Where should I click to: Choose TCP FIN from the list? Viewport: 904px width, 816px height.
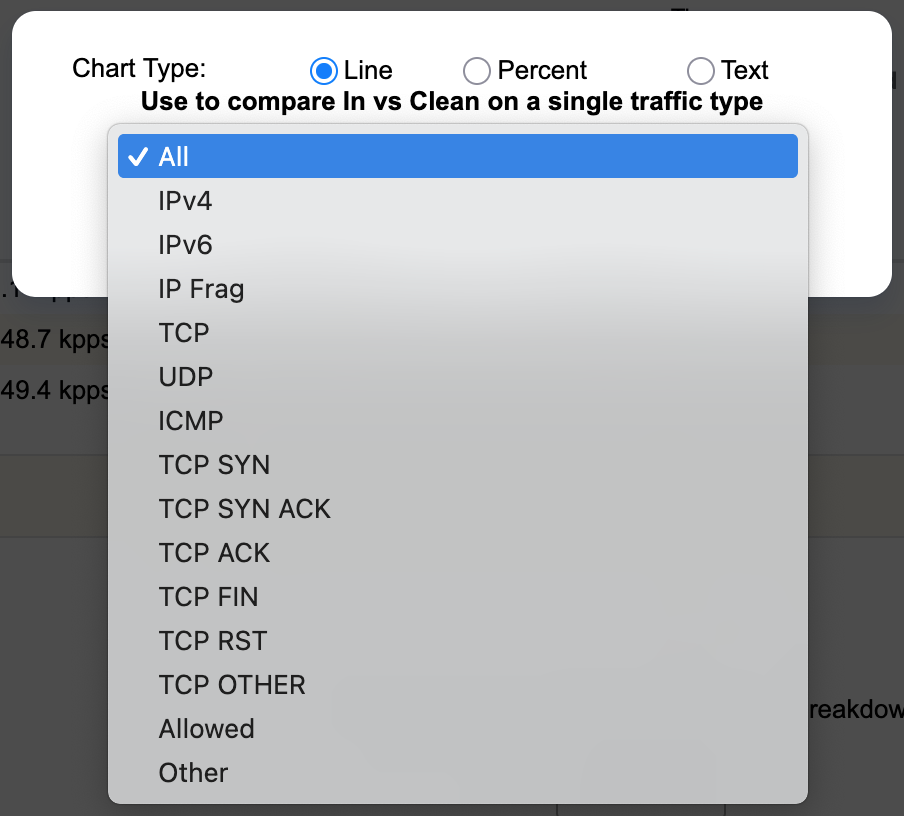(x=458, y=597)
